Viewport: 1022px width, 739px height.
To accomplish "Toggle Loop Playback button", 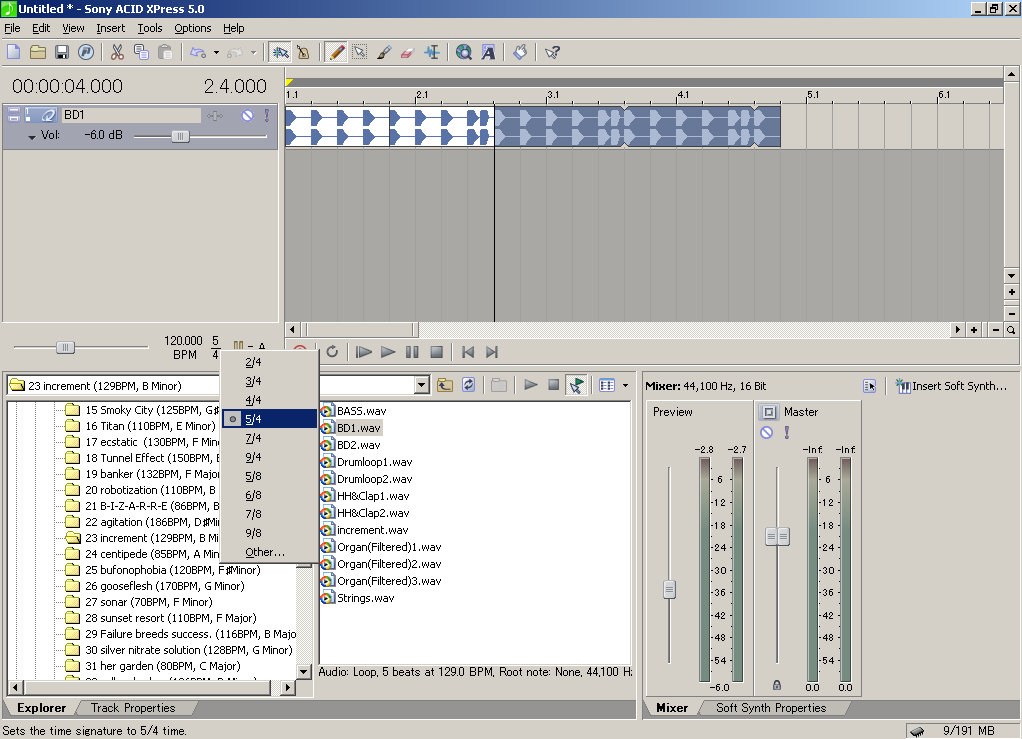I will tap(332, 352).
